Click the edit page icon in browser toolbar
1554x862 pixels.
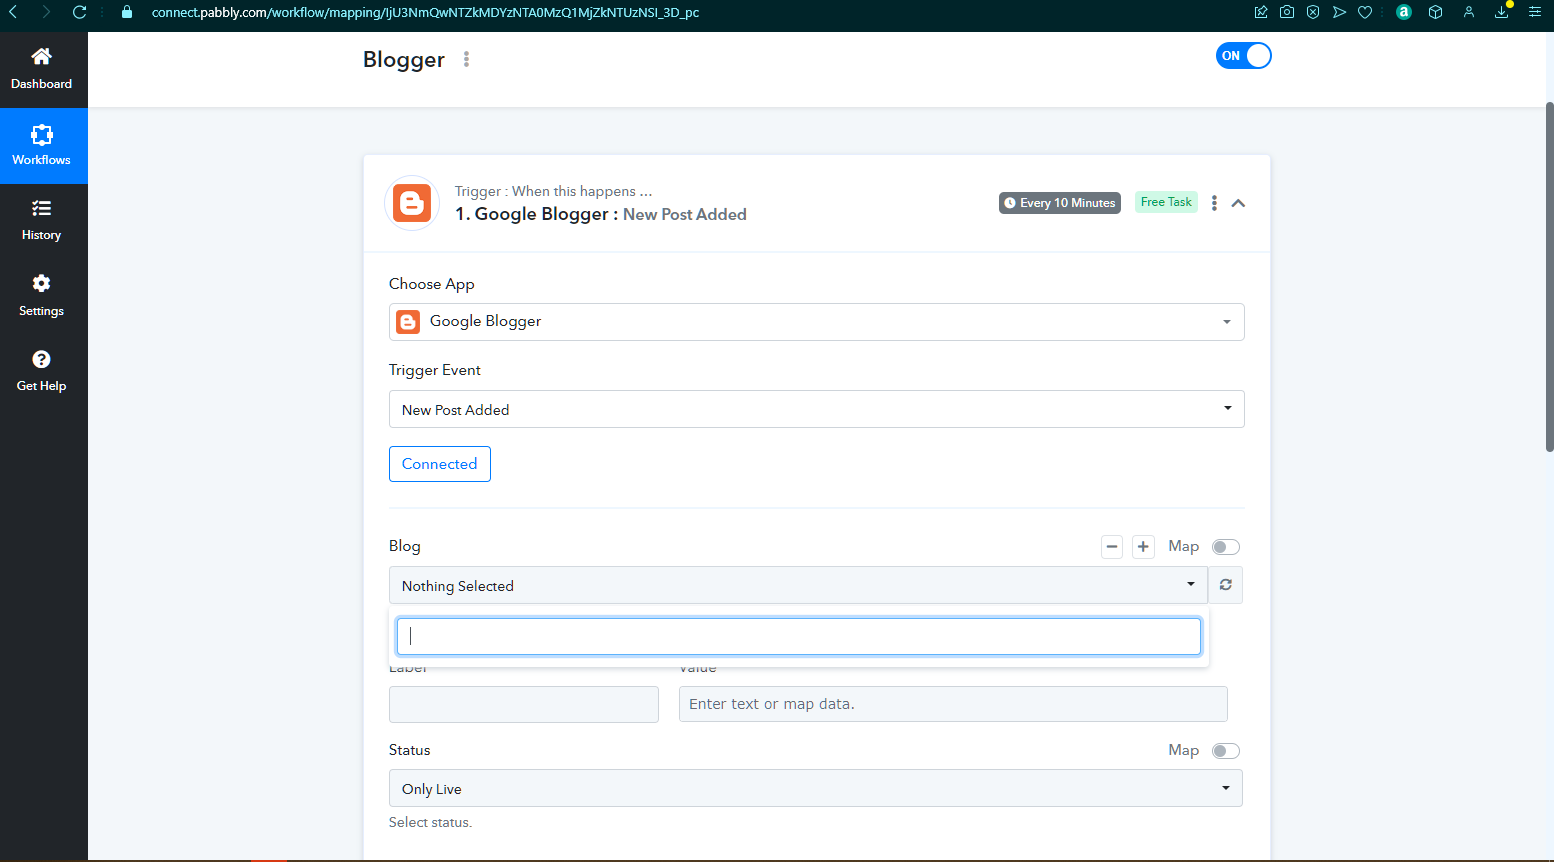pyautogui.click(x=1261, y=12)
